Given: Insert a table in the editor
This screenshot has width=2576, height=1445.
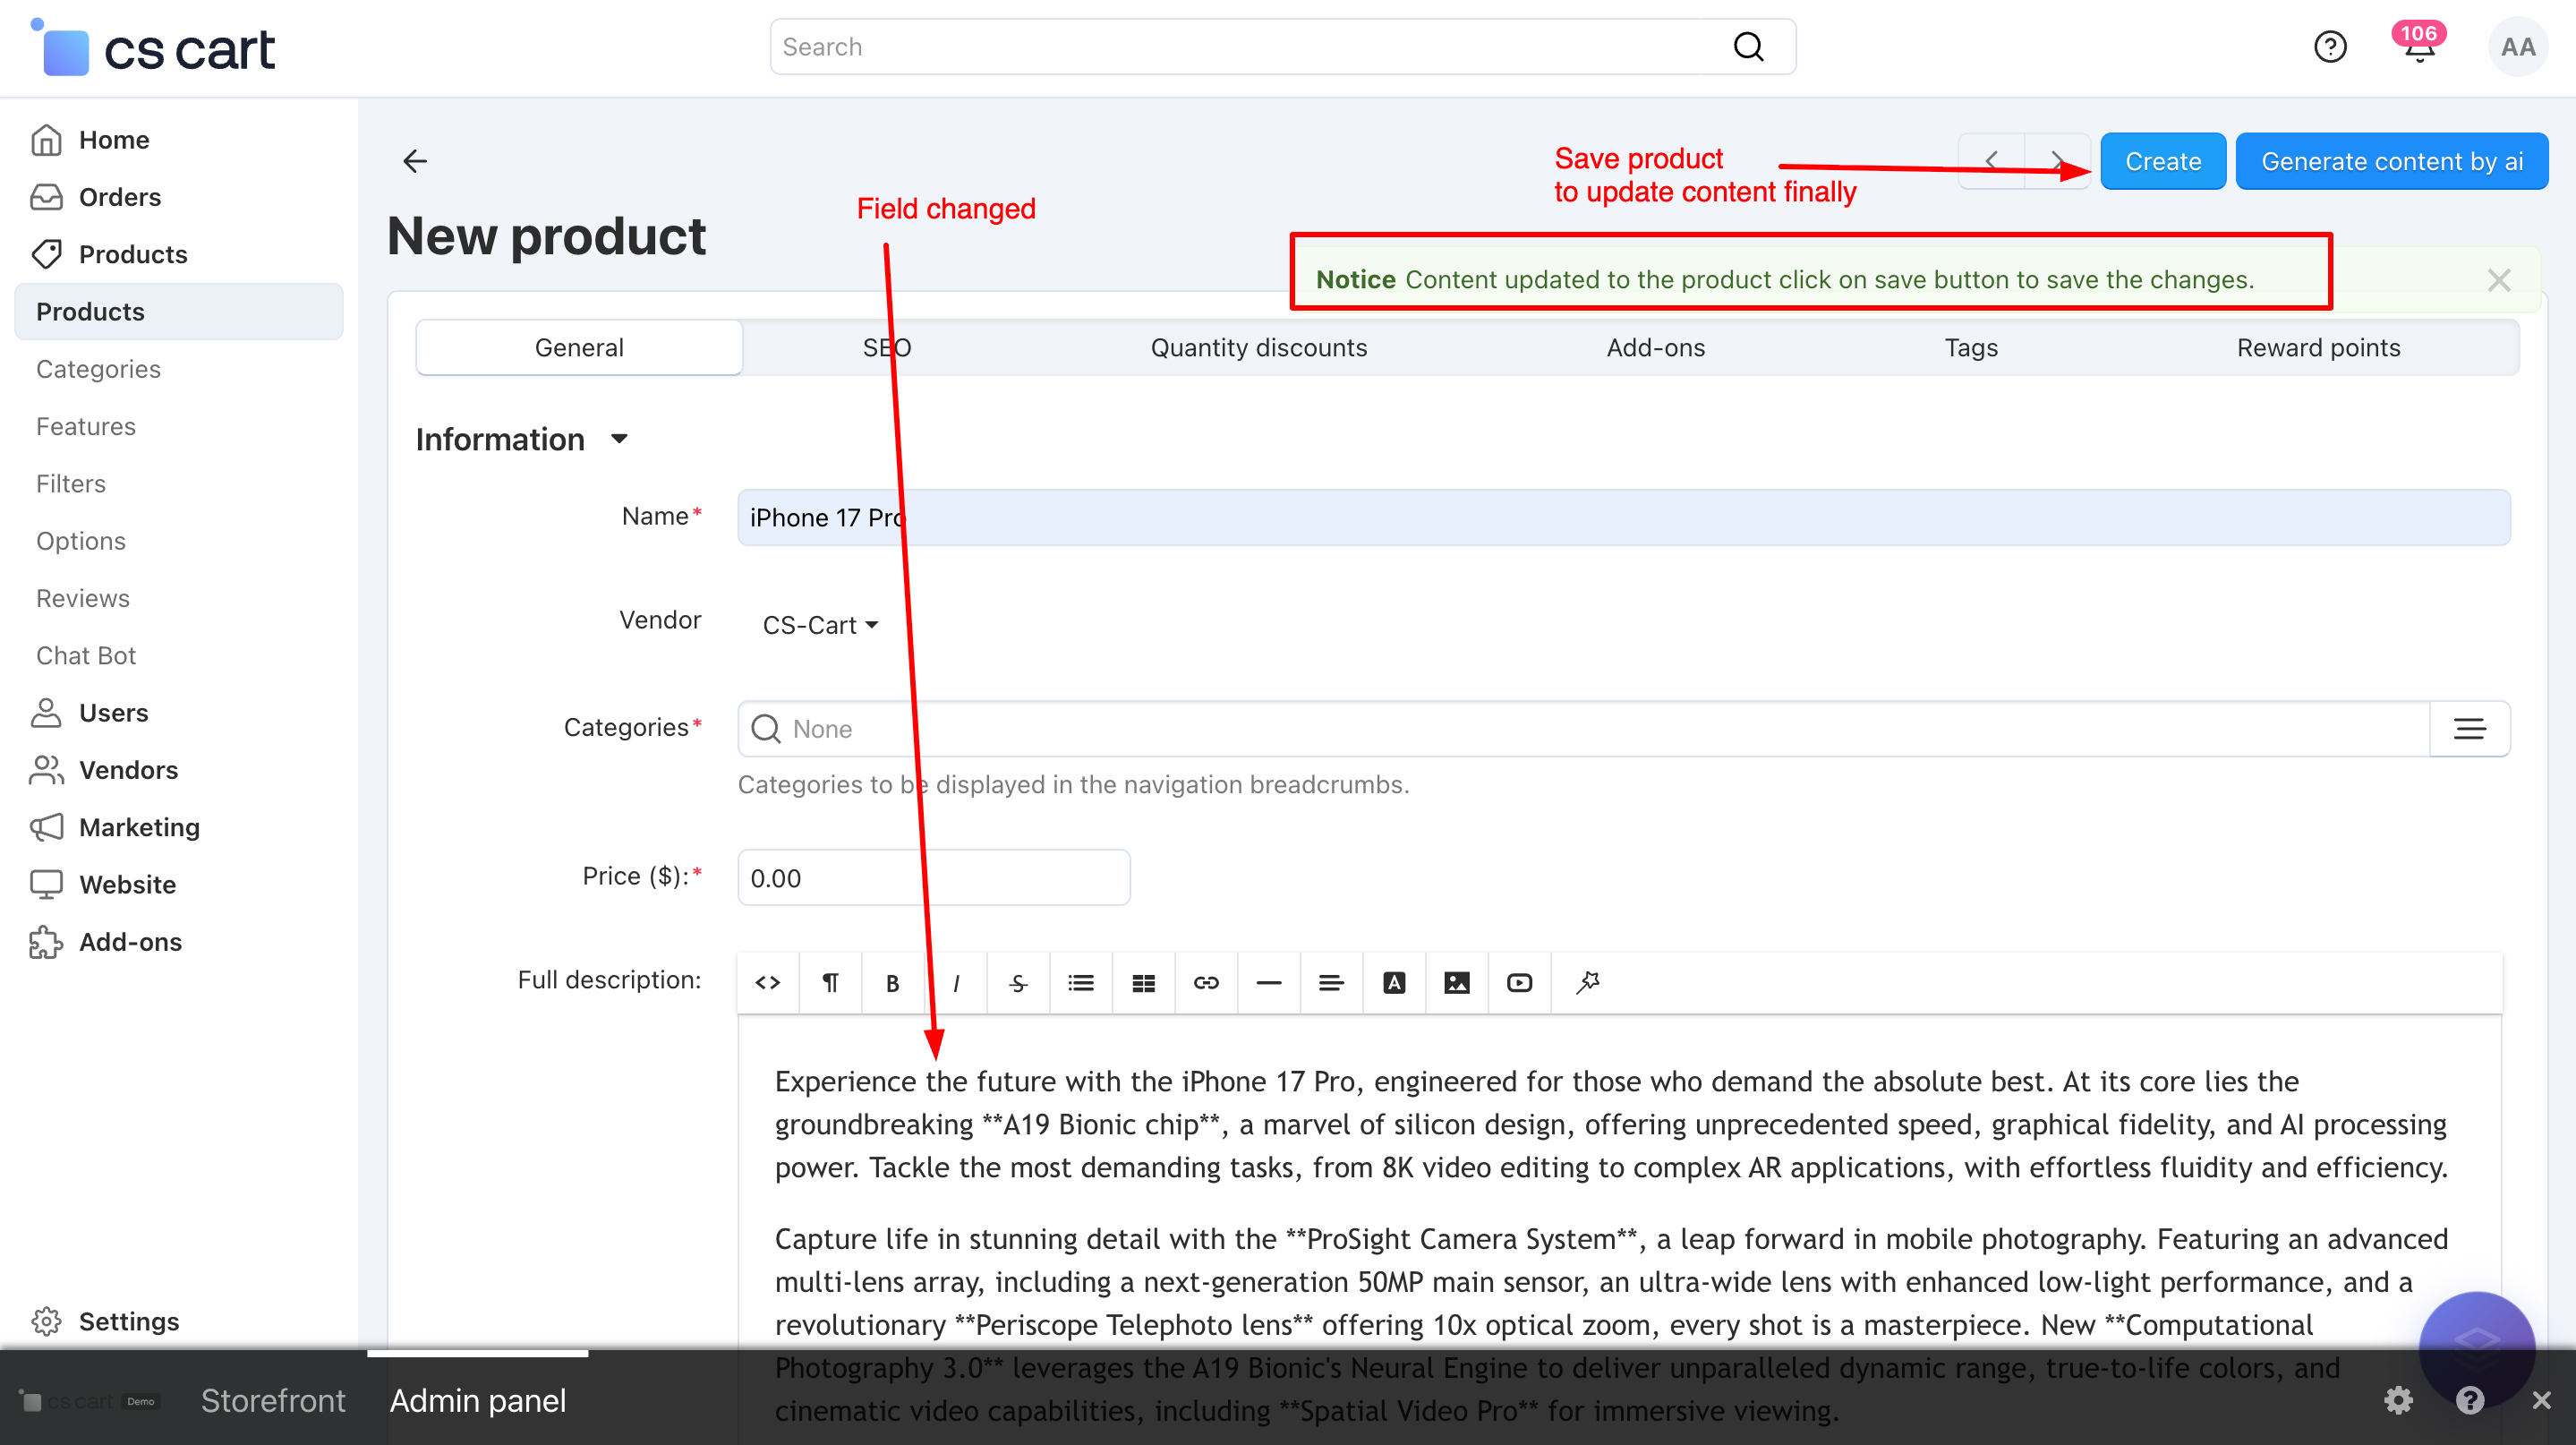Looking at the screenshot, I should click(x=1143, y=982).
